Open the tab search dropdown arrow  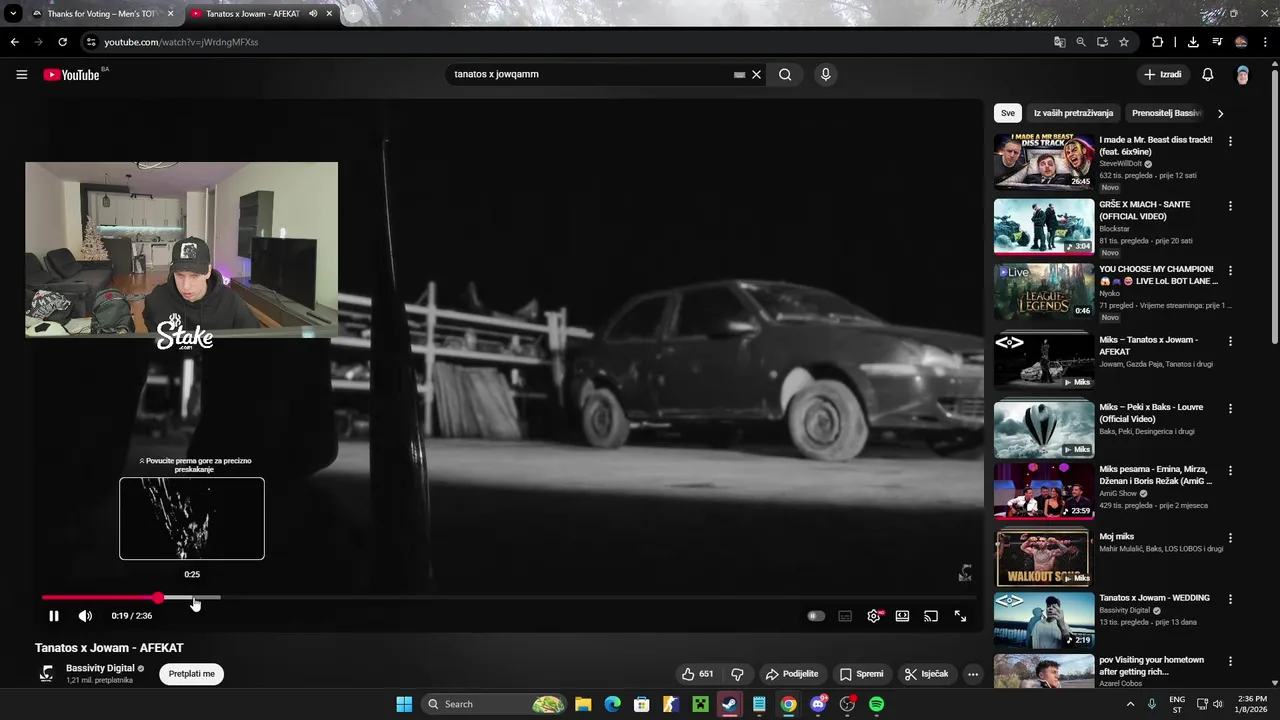[13, 14]
